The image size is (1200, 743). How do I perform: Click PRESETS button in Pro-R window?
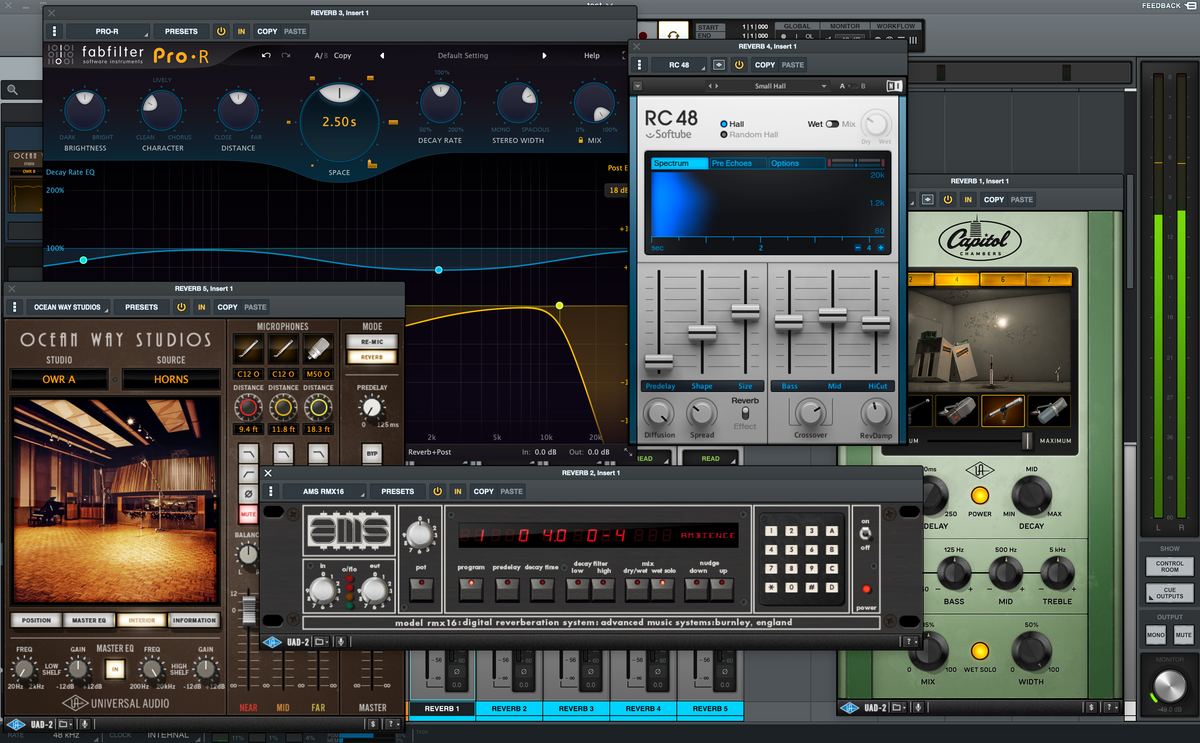181,31
